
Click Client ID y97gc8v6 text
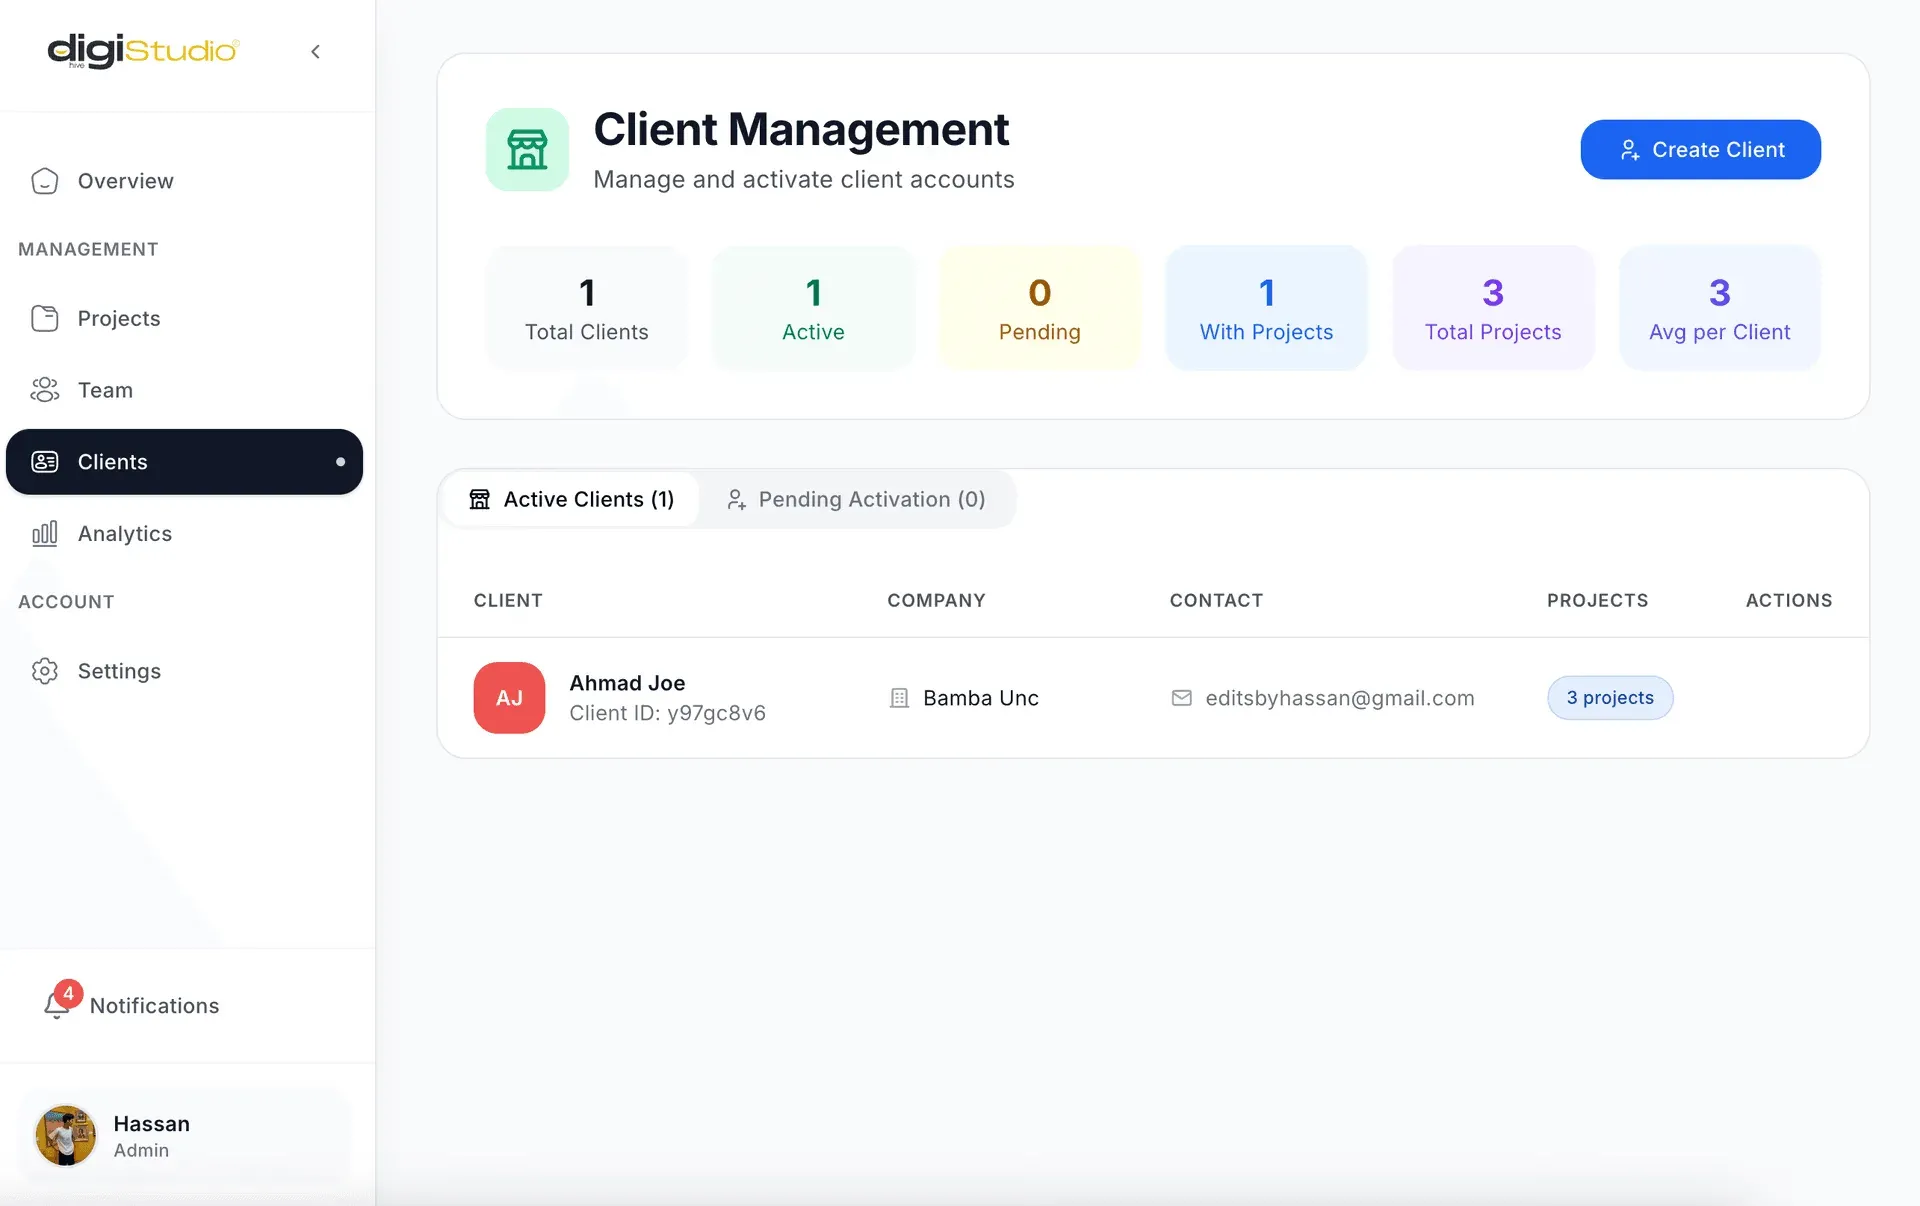pos(667,713)
